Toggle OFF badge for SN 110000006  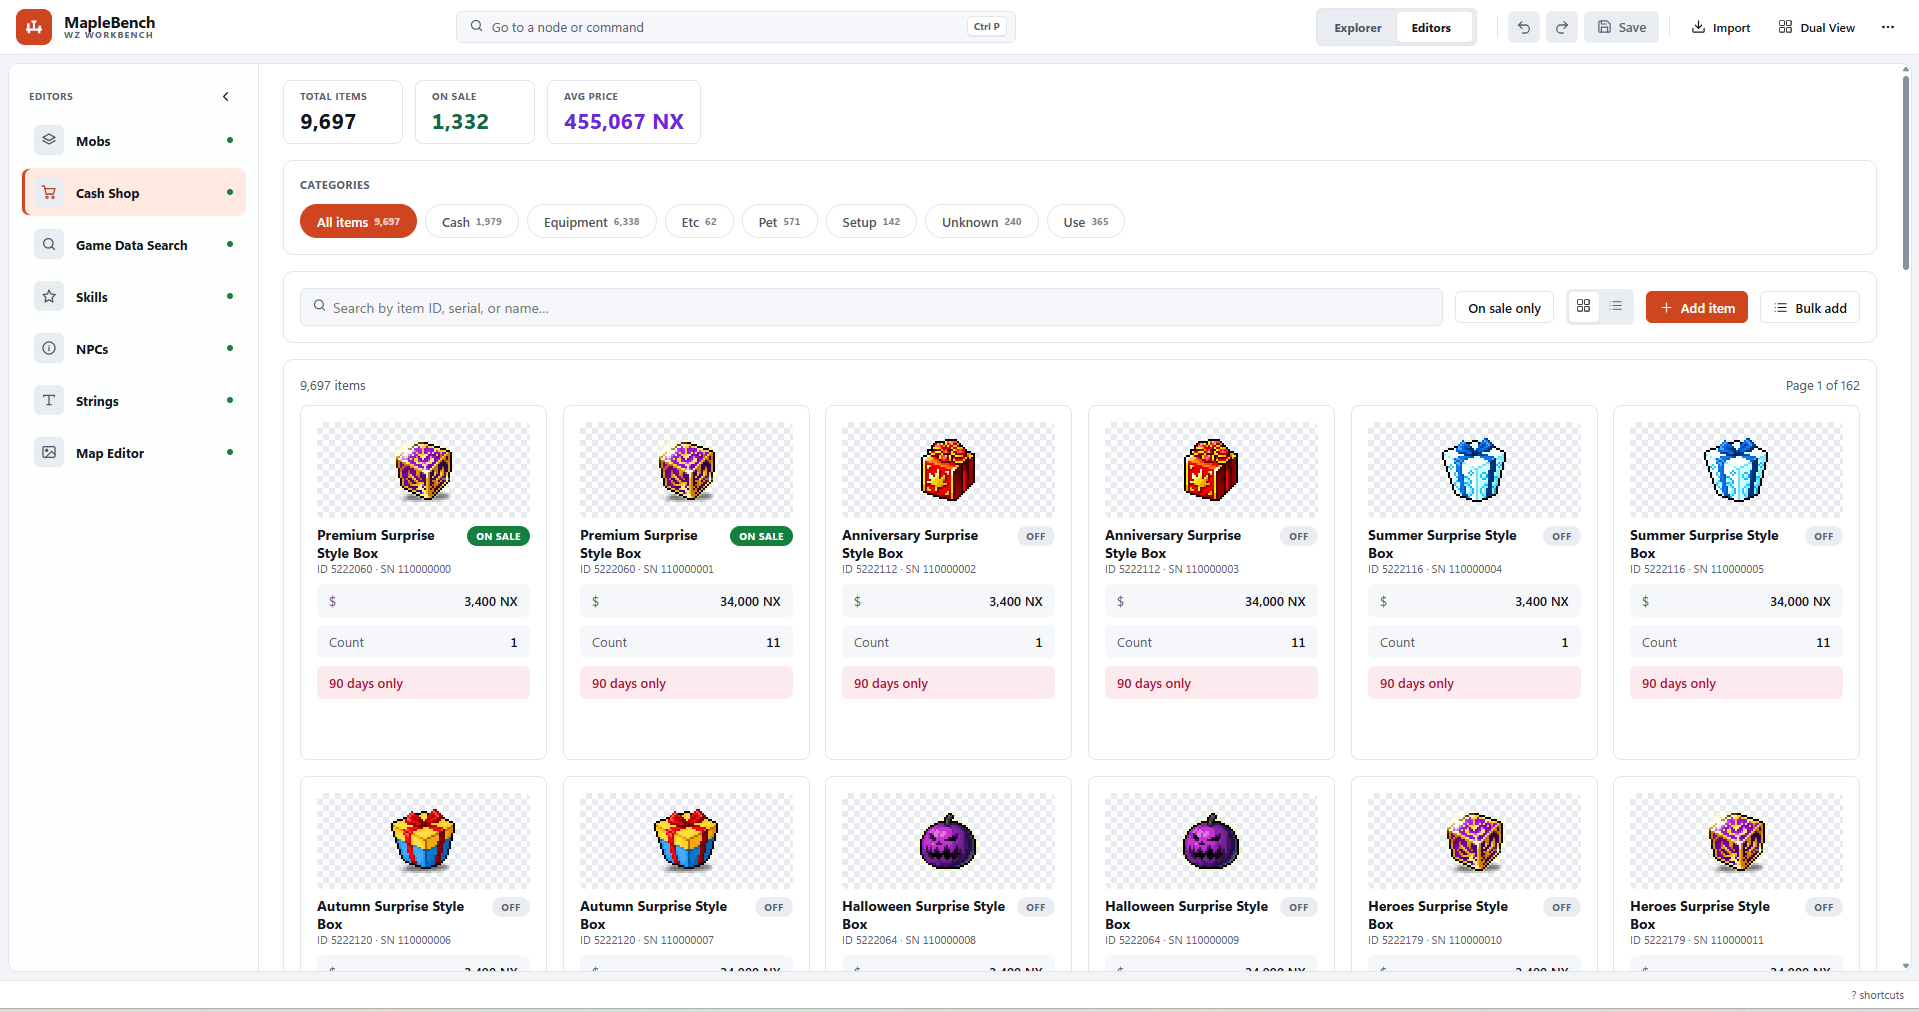[511, 907]
